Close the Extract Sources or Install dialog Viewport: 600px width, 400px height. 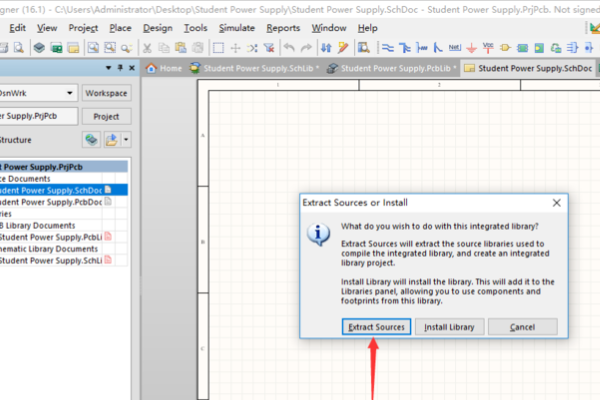pos(556,201)
